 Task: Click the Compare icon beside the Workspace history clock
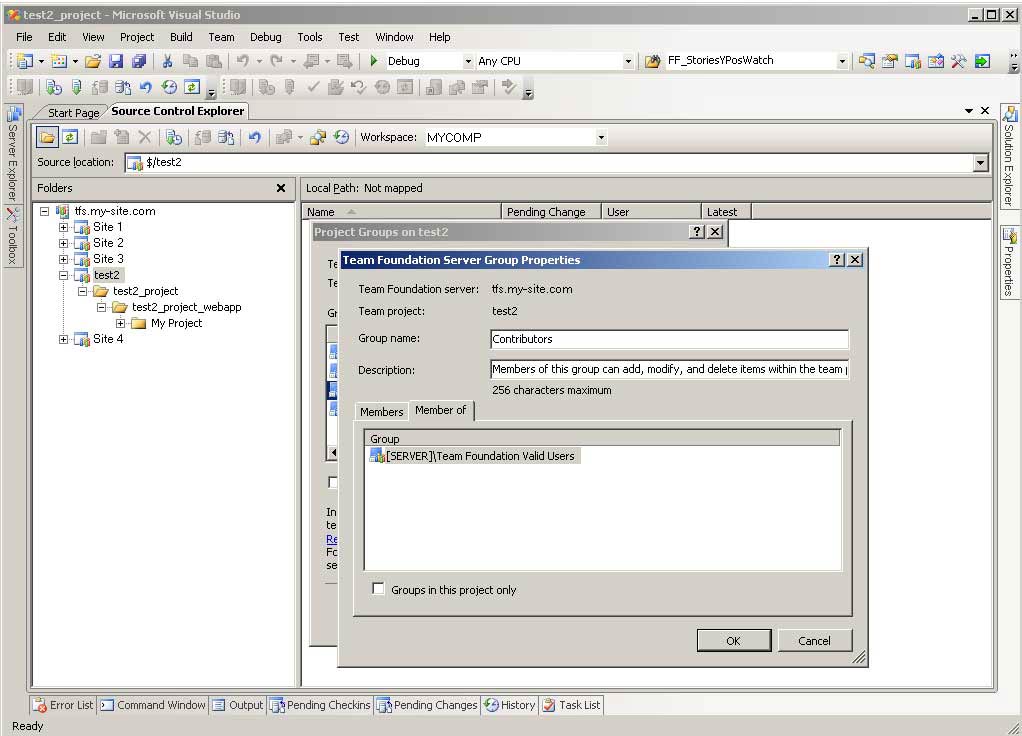[317, 138]
